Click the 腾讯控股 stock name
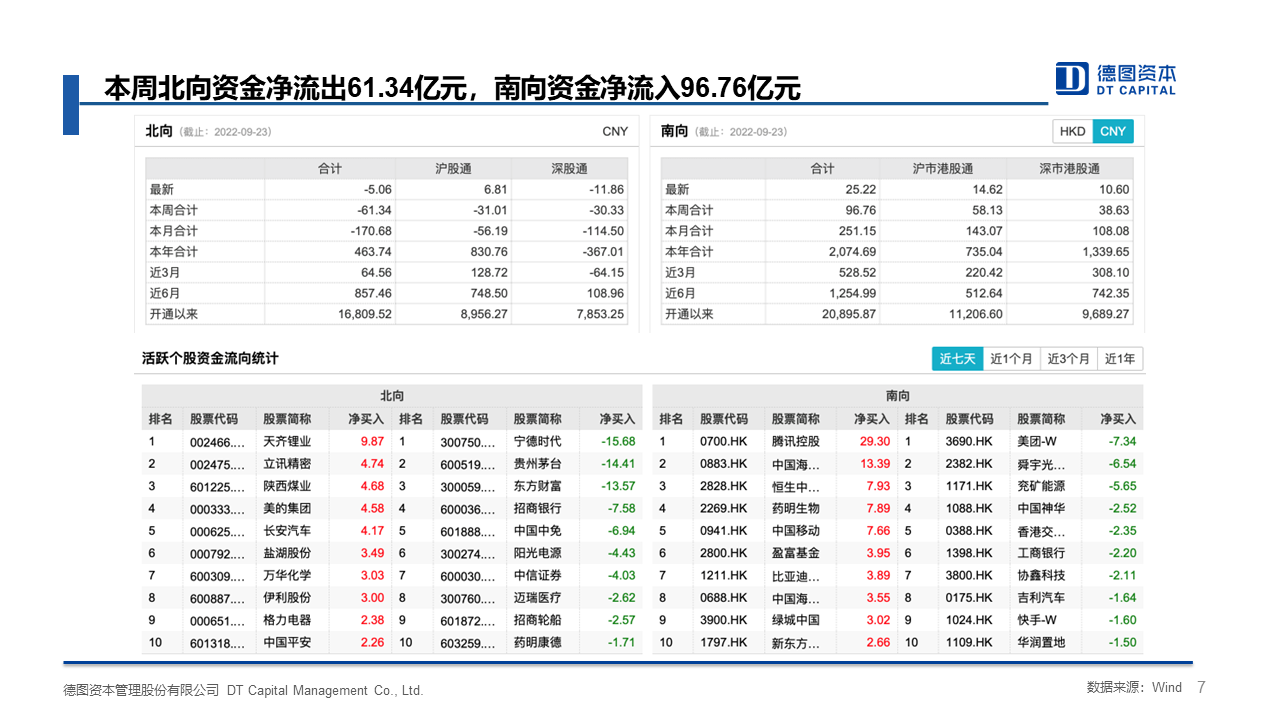Viewport: 1280px width, 720px height. pos(796,441)
